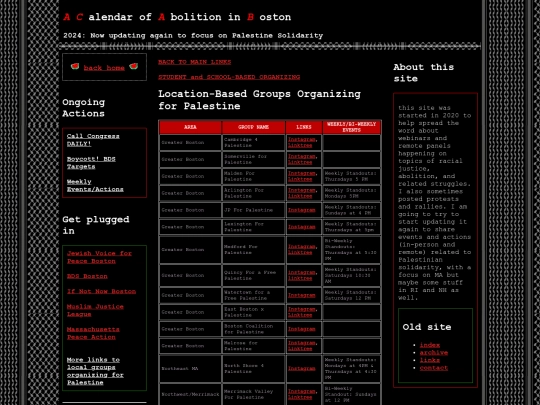Image resolution: width=540 pixels, height=405 pixels.
Task: Open Somerville for Palestine Instagram link
Action: click(302, 156)
